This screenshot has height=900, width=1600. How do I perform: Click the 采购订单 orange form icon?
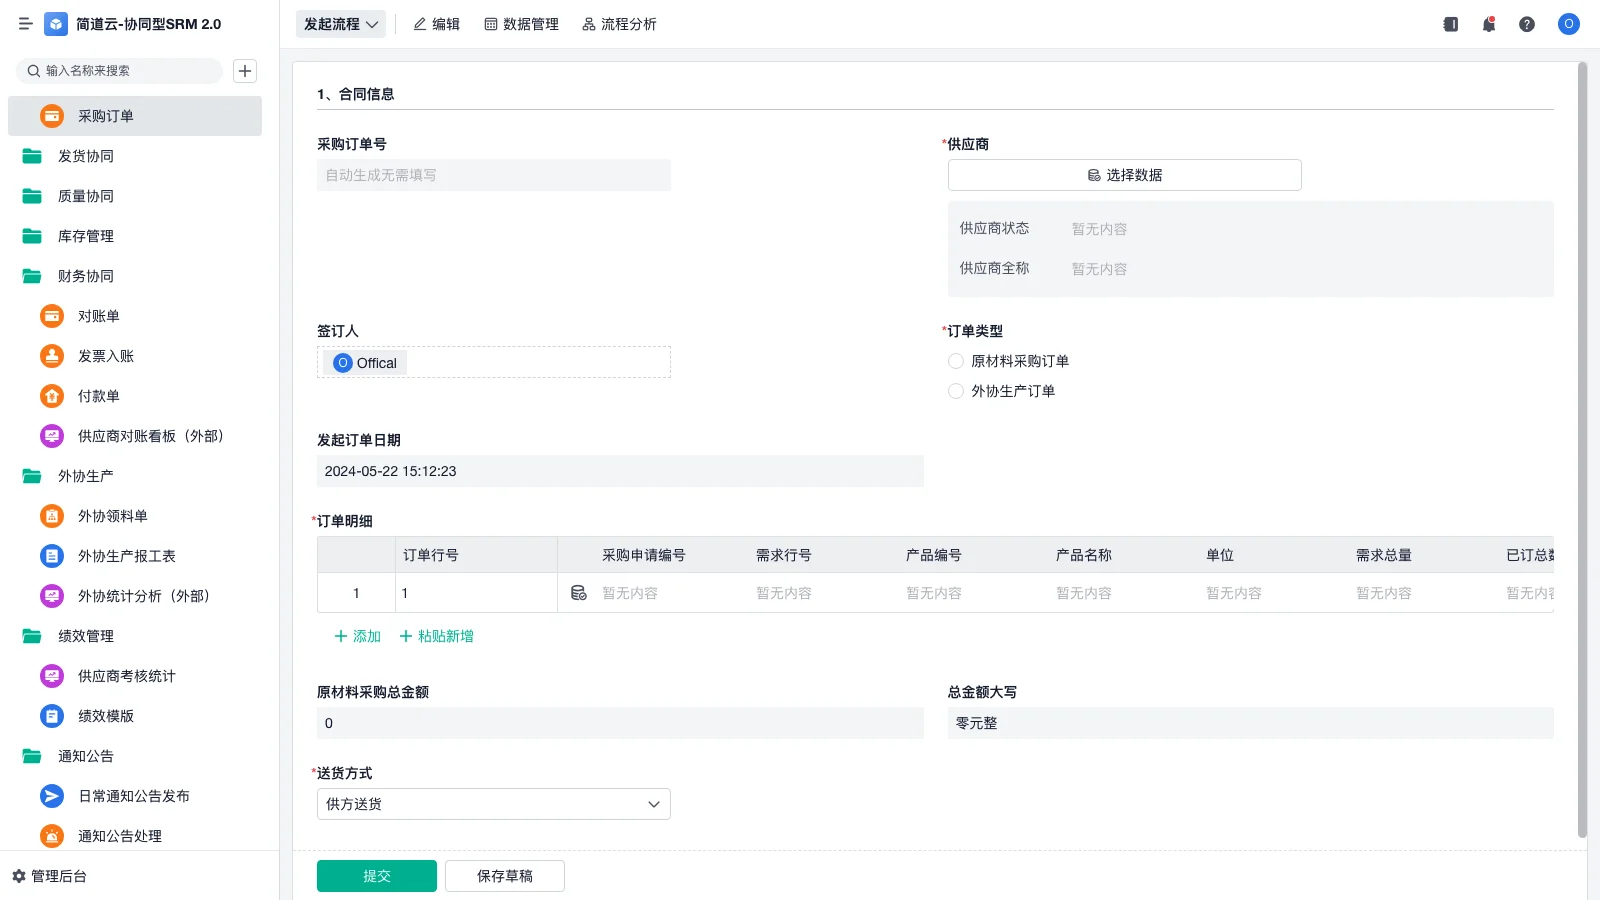click(52, 116)
